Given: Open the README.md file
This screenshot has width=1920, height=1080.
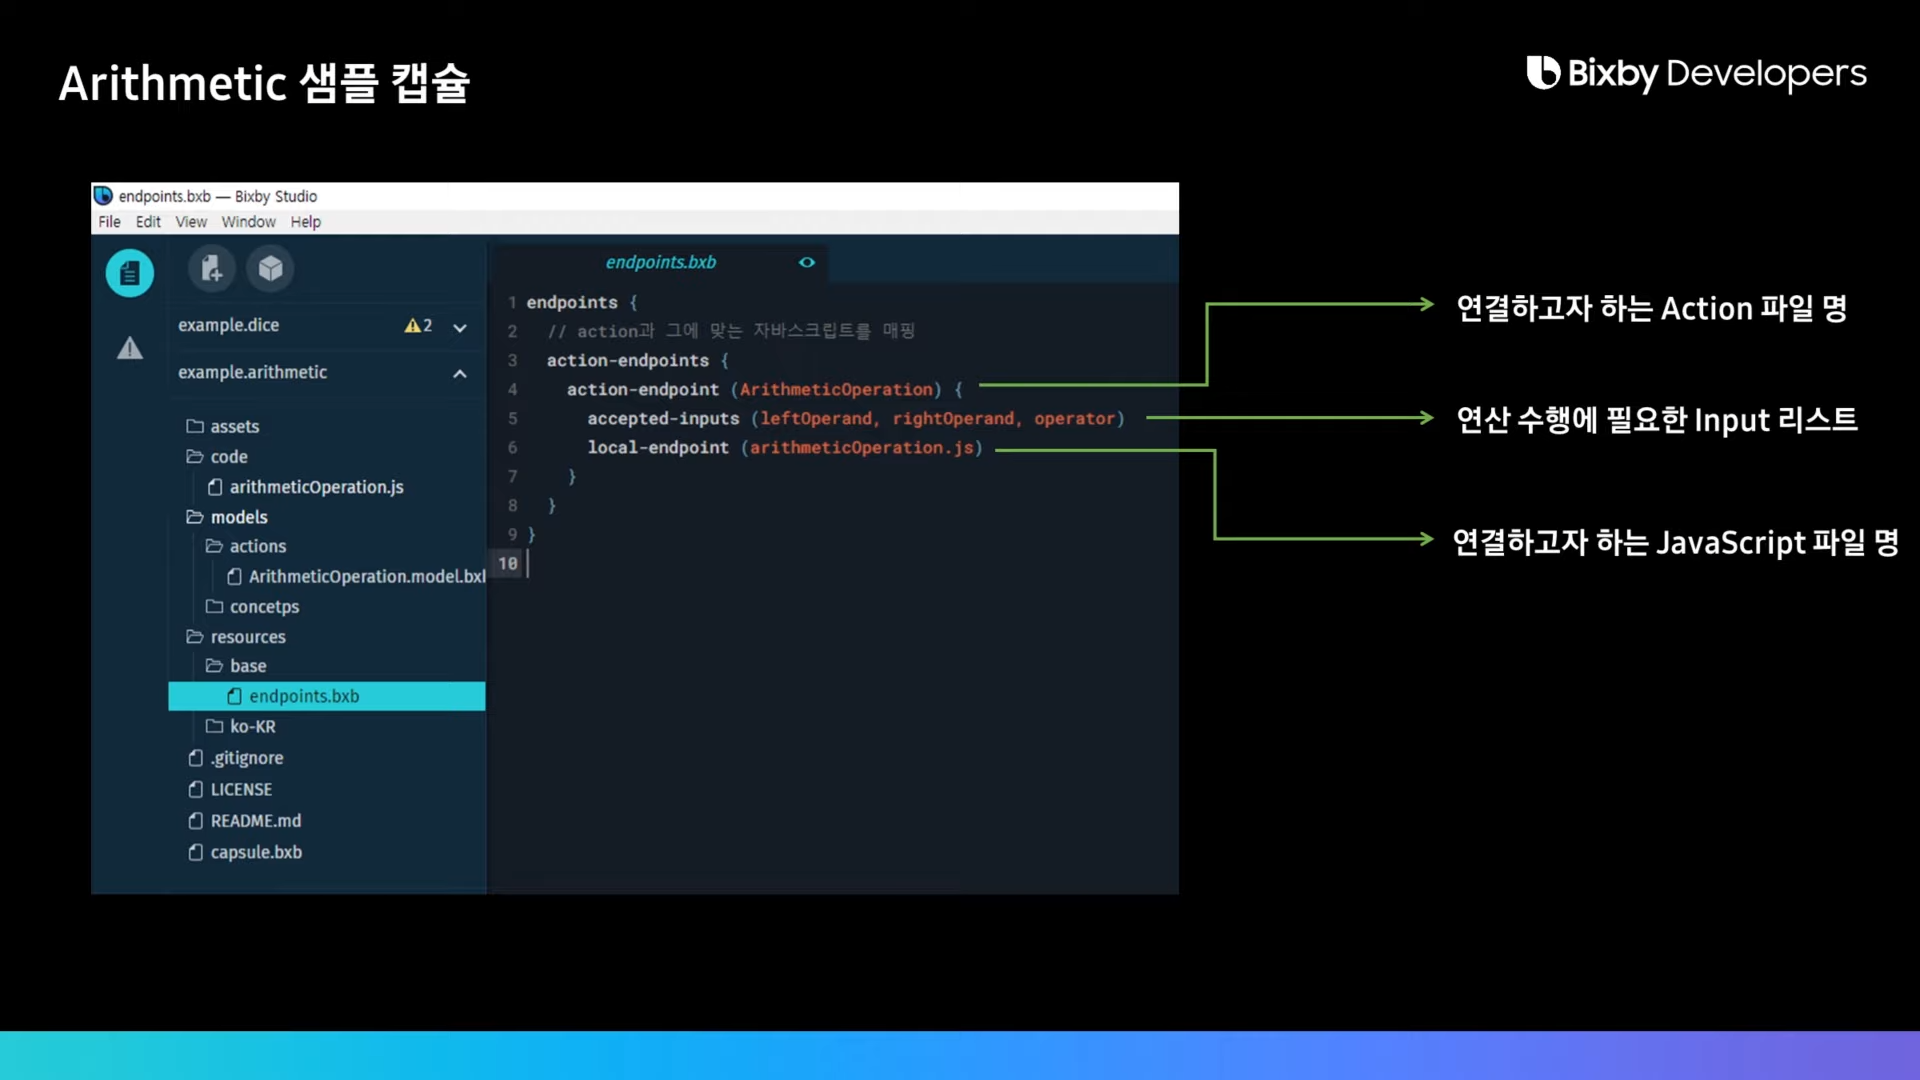Looking at the screenshot, I should click(255, 821).
